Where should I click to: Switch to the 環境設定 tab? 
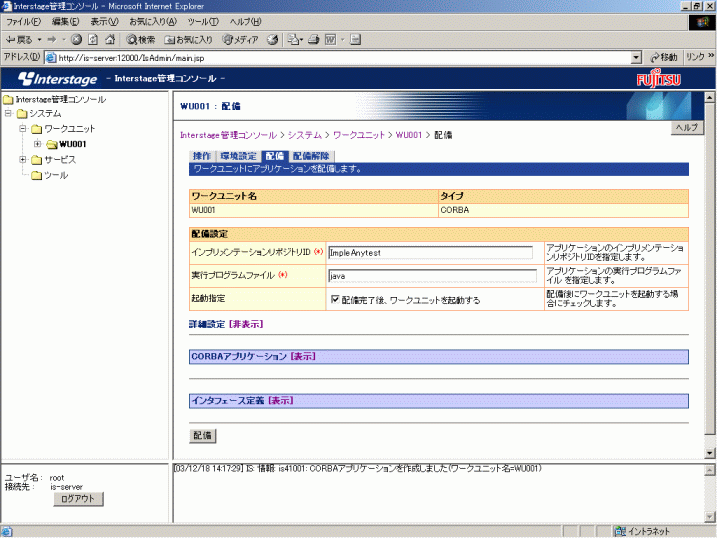click(x=238, y=156)
